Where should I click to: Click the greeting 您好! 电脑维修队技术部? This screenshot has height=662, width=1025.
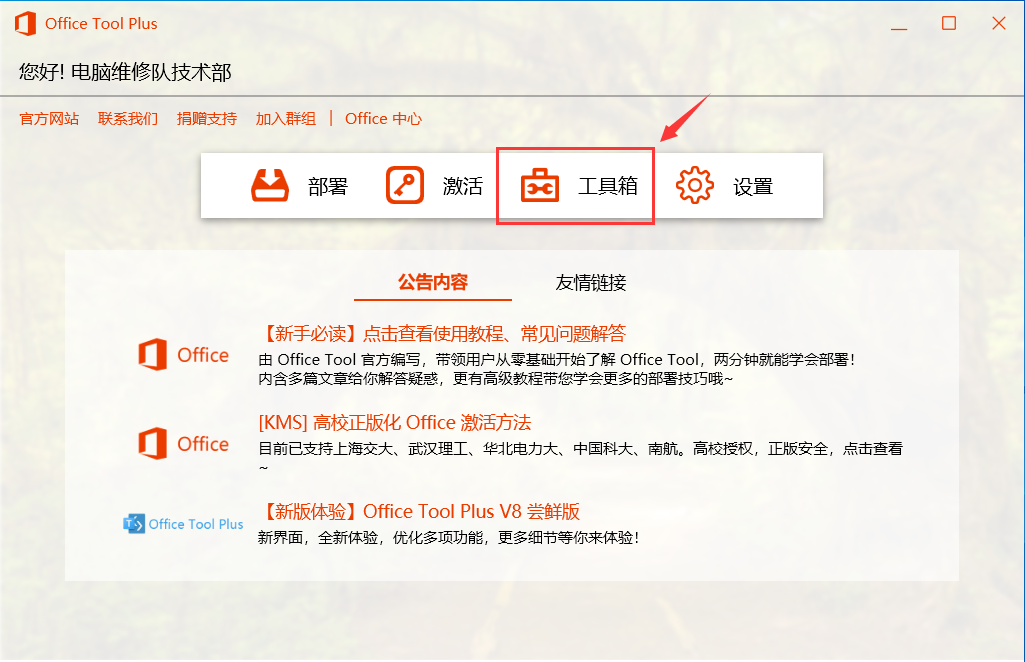[x=125, y=72]
